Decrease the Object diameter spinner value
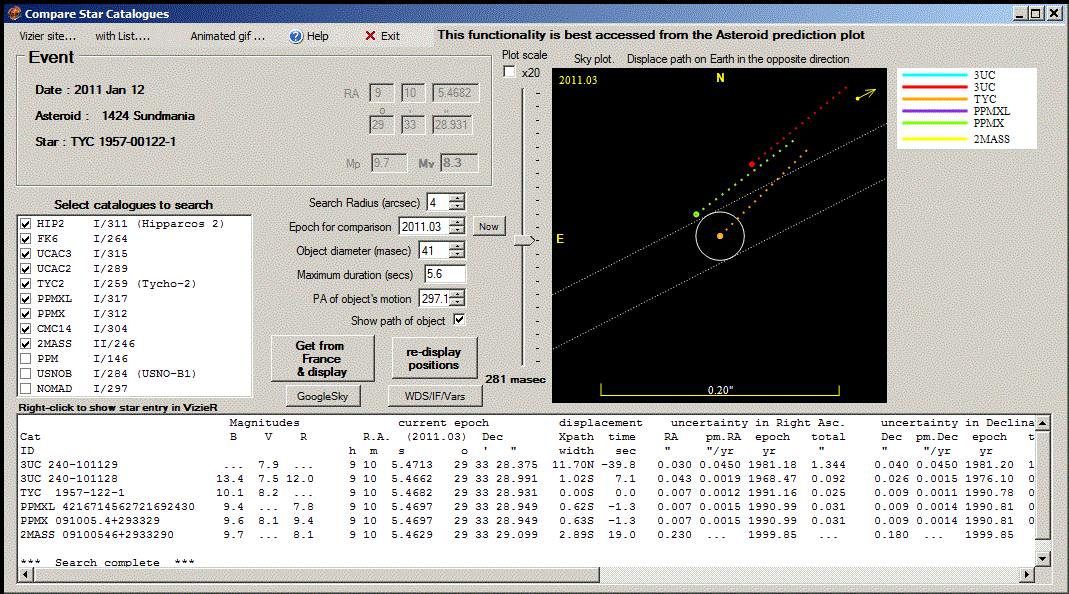The image size is (1069, 594). click(457, 254)
